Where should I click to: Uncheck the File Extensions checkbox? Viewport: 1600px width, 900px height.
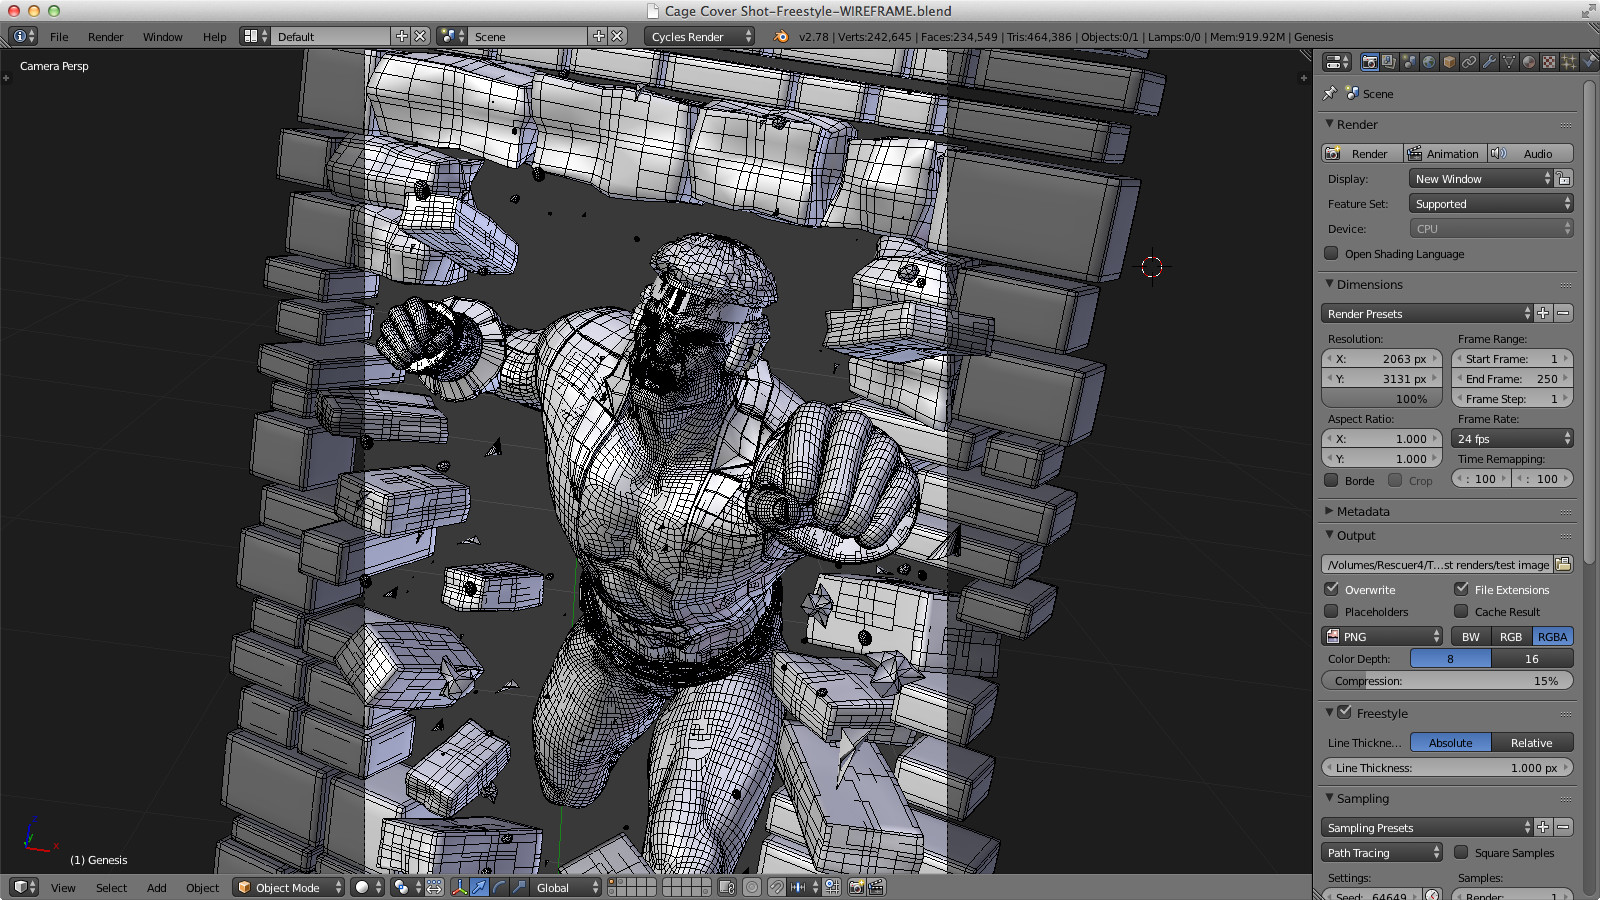pos(1461,589)
